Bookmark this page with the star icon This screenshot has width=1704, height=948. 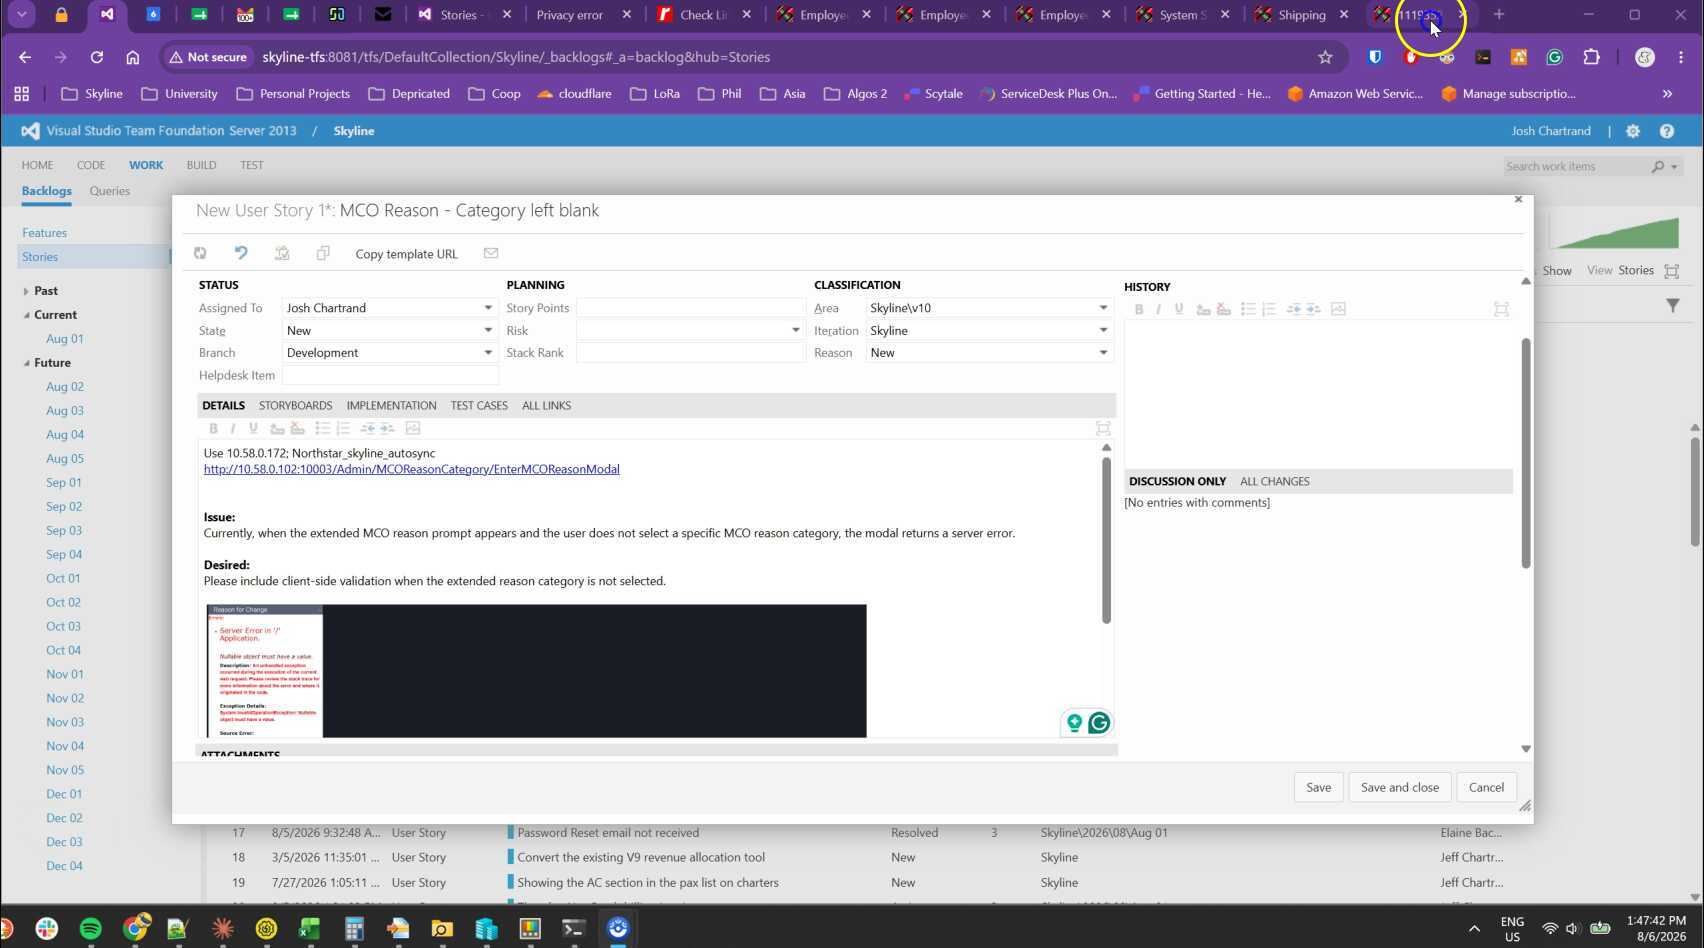(x=1325, y=57)
